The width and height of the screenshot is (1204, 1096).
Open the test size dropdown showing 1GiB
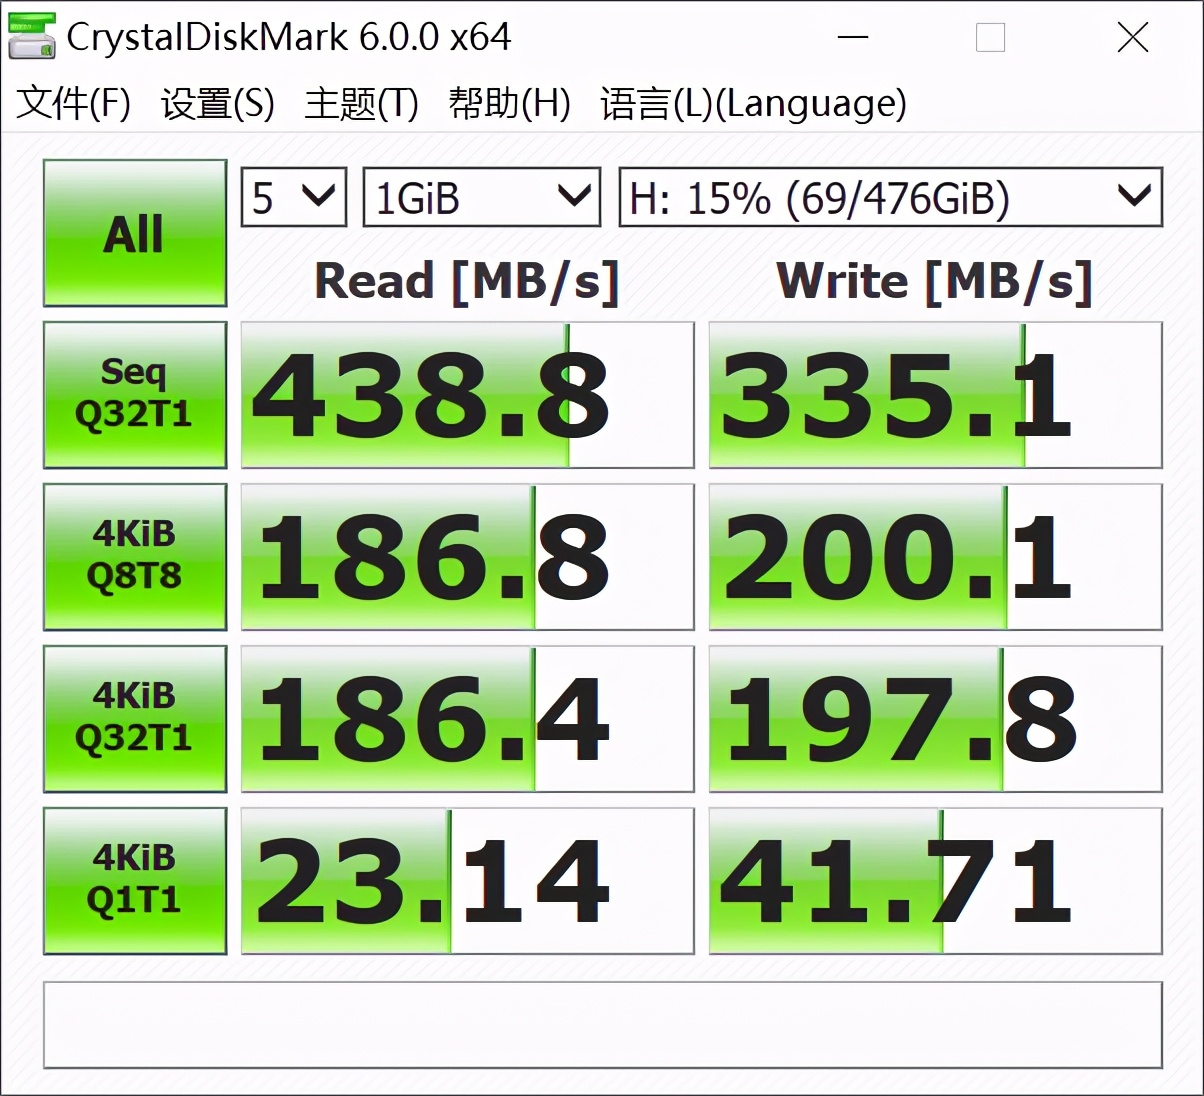pyautogui.click(x=481, y=197)
